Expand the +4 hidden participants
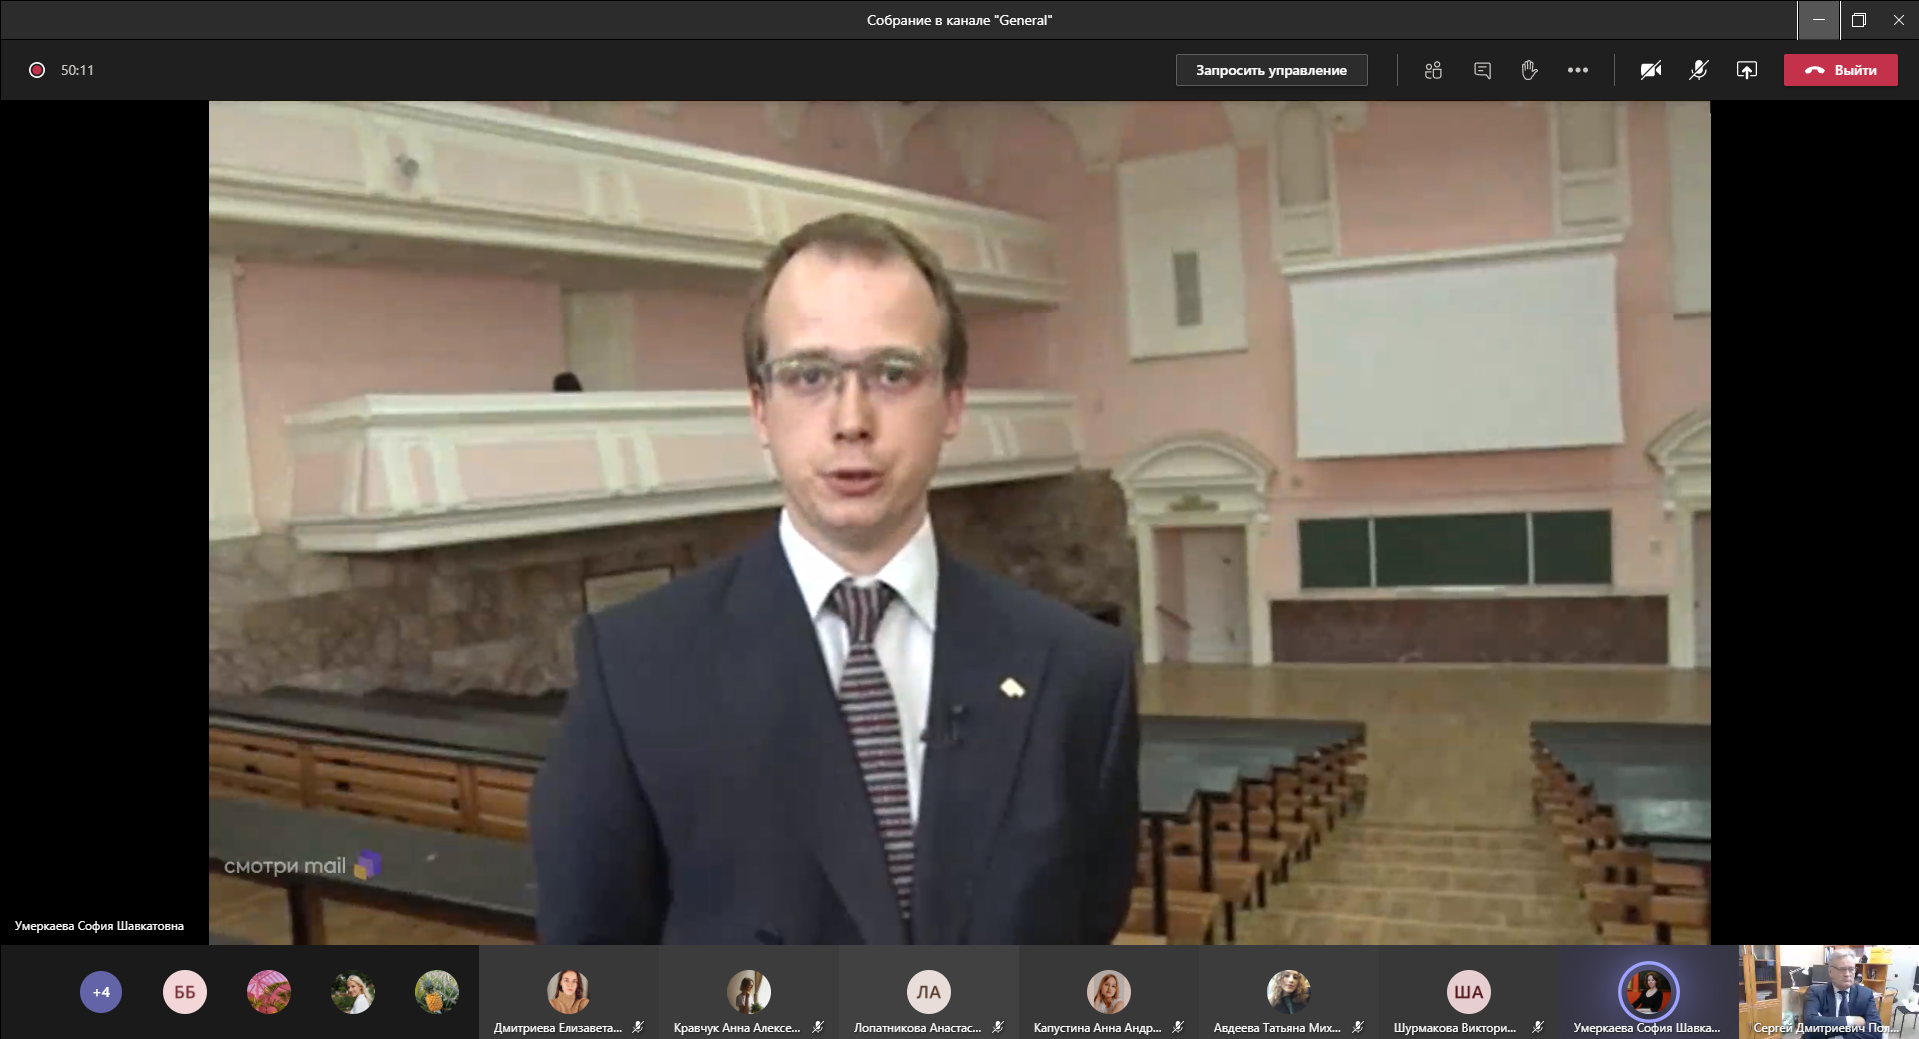The image size is (1919, 1039). click(x=101, y=992)
